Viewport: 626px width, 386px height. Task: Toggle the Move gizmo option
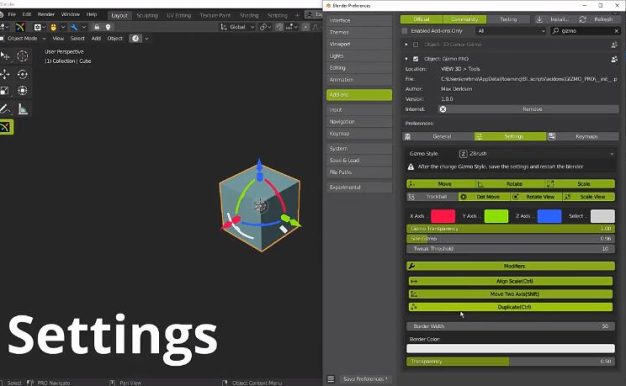point(442,184)
